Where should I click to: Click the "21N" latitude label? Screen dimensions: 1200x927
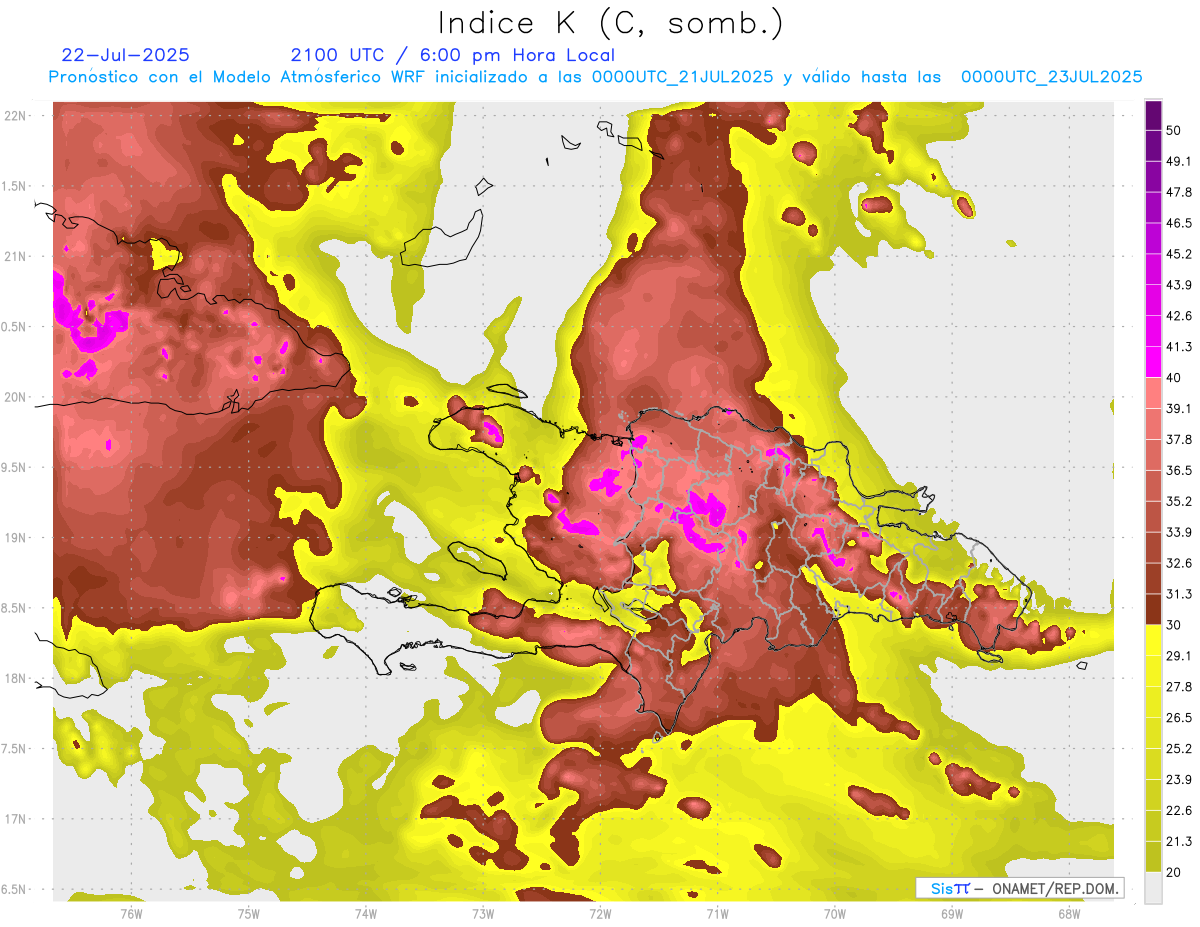coord(15,257)
